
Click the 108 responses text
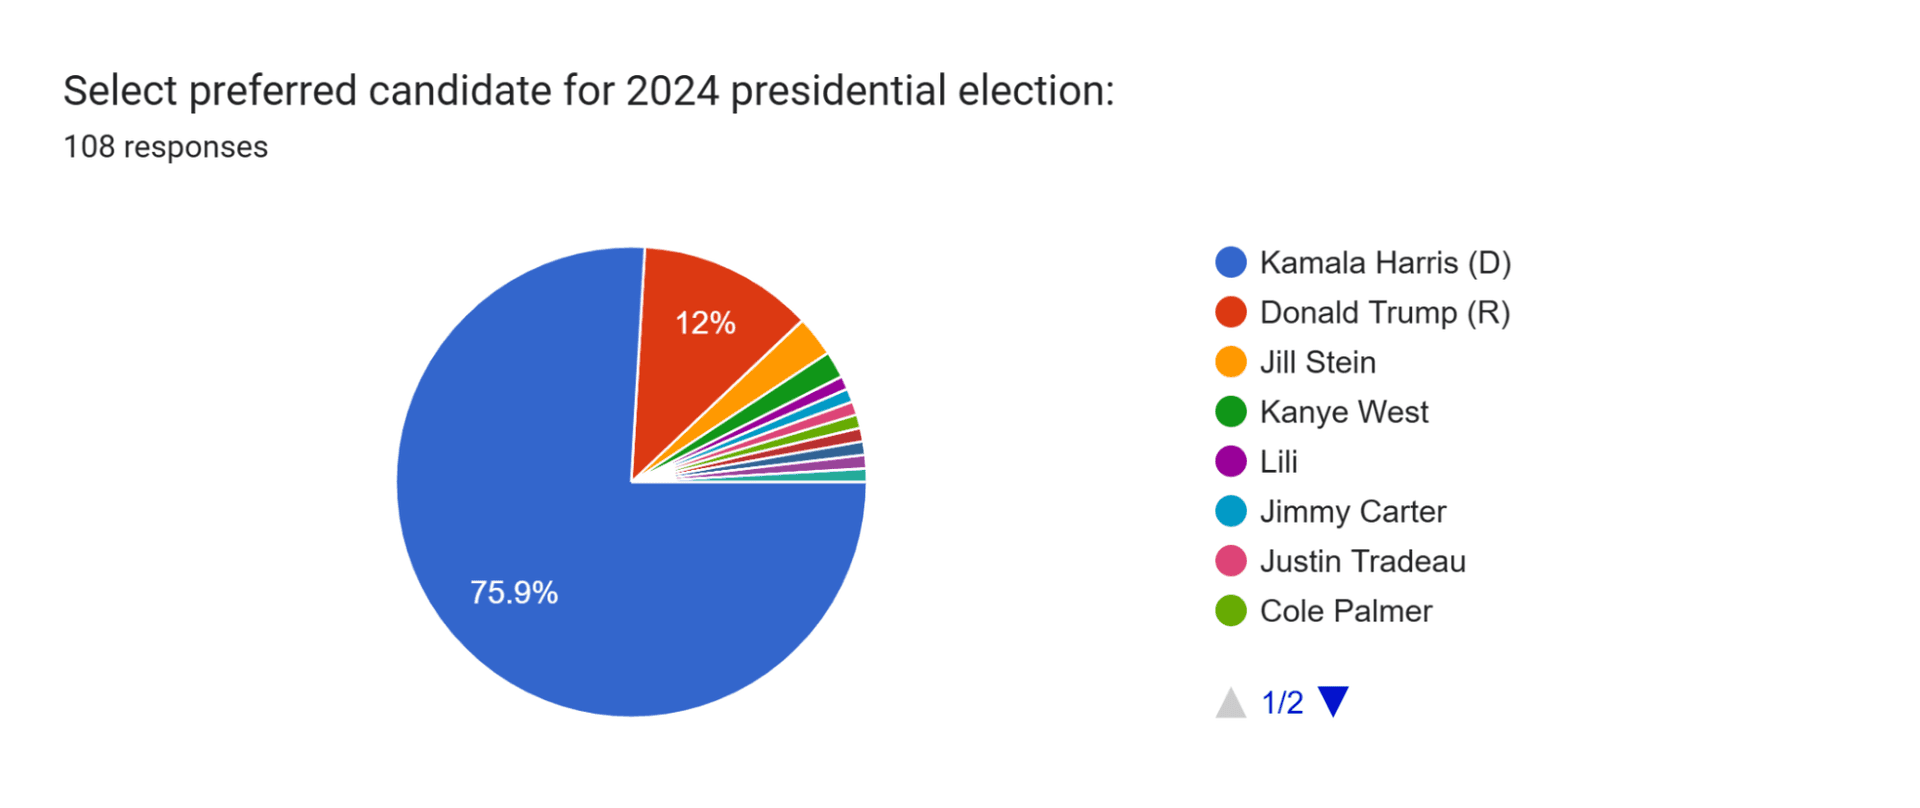(x=166, y=147)
